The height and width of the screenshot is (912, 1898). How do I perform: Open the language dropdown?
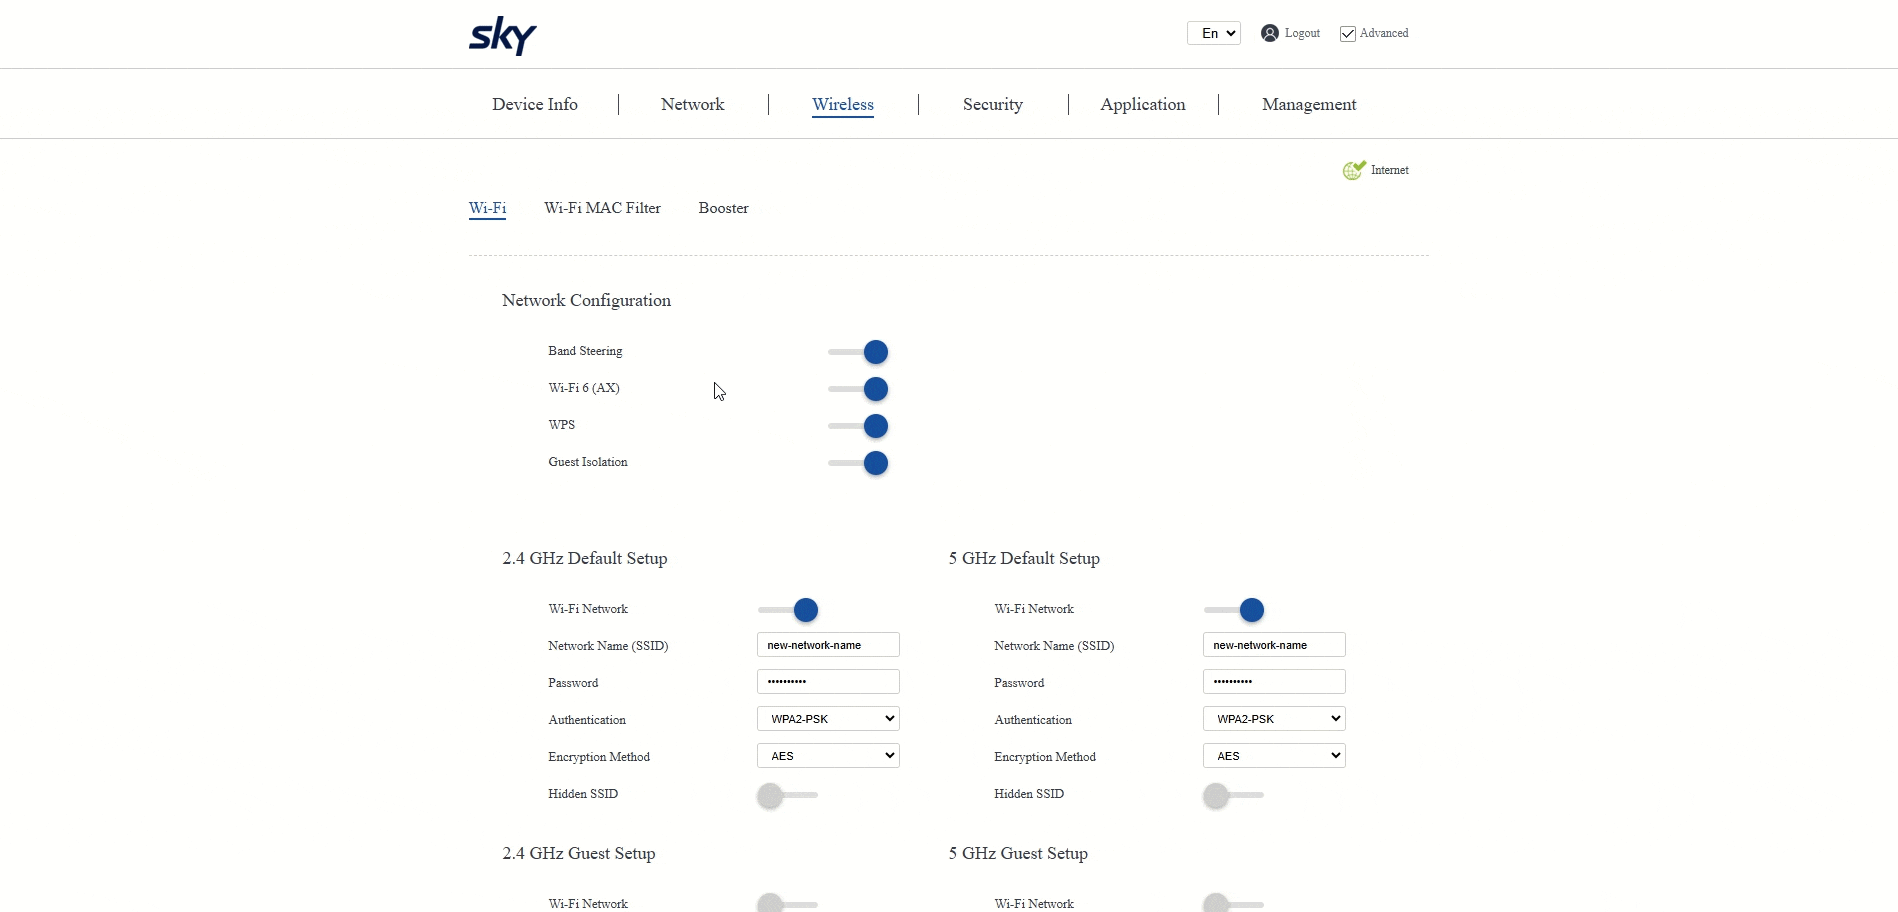(x=1213, y=33)
